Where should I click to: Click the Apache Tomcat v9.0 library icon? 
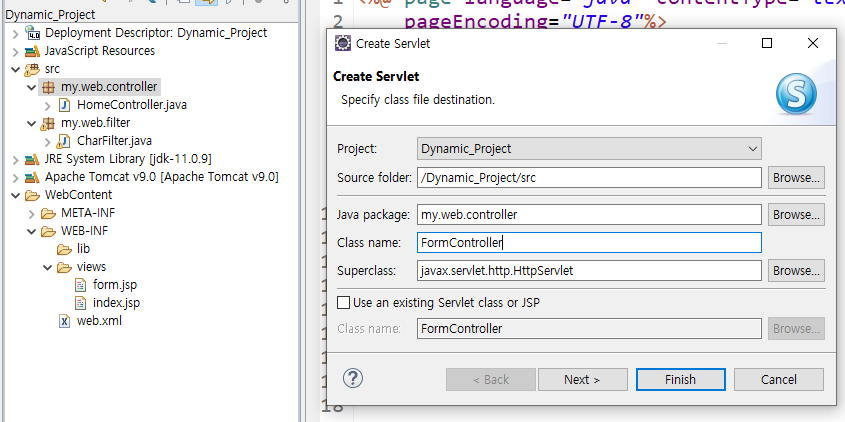[32, 177]
